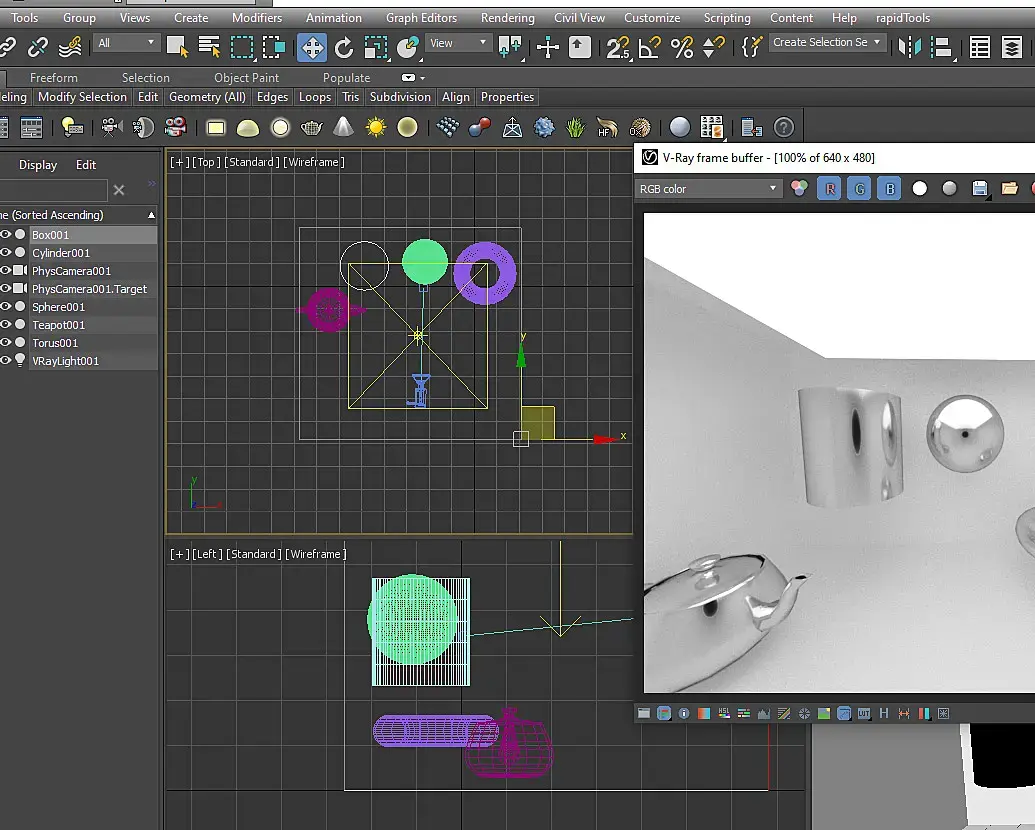Toggle the Percent Snap tool
This screenshot has width=1035, height=830.
[682, 47]
